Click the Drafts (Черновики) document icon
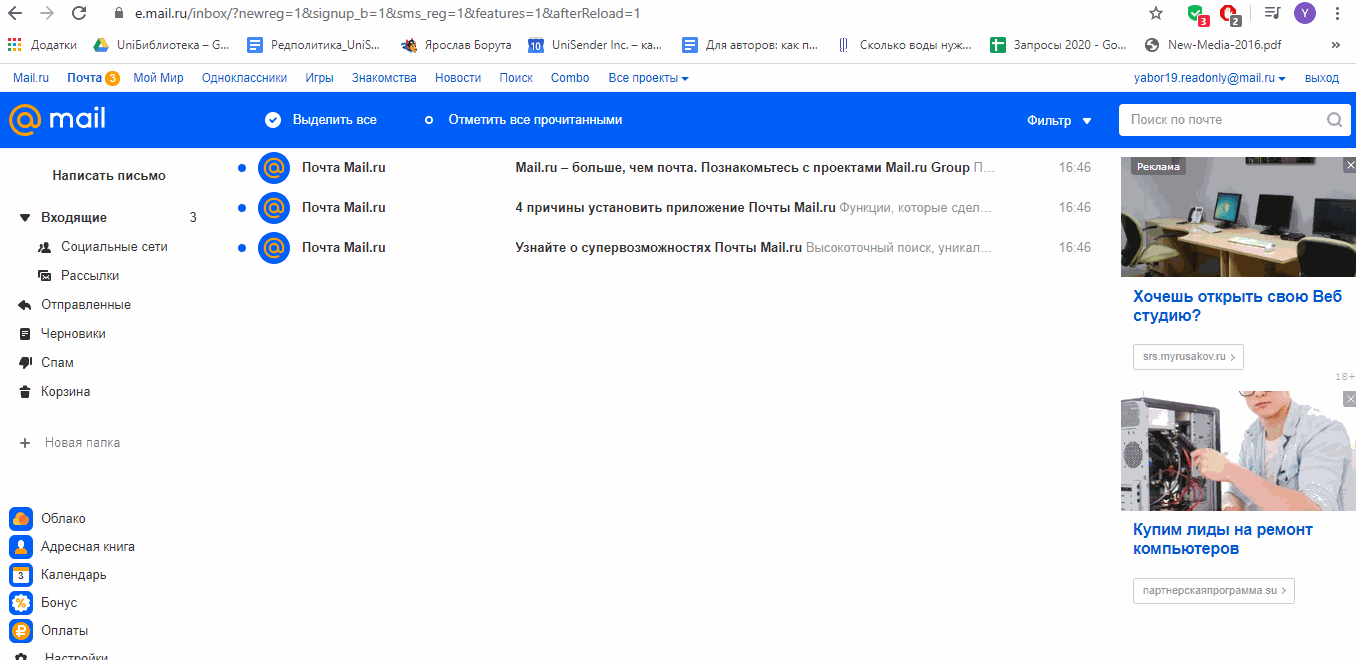This screenshot has height=660, width=1356. [x=25, y=334]
